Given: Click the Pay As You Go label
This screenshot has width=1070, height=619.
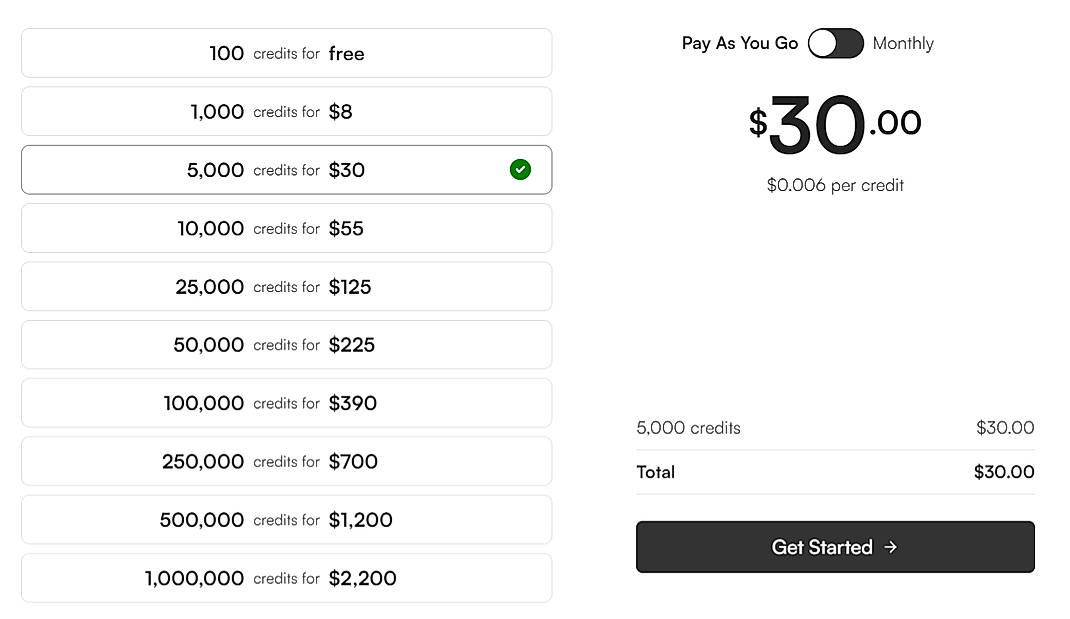Looking at the screenshot, I should tap(739, 43).
